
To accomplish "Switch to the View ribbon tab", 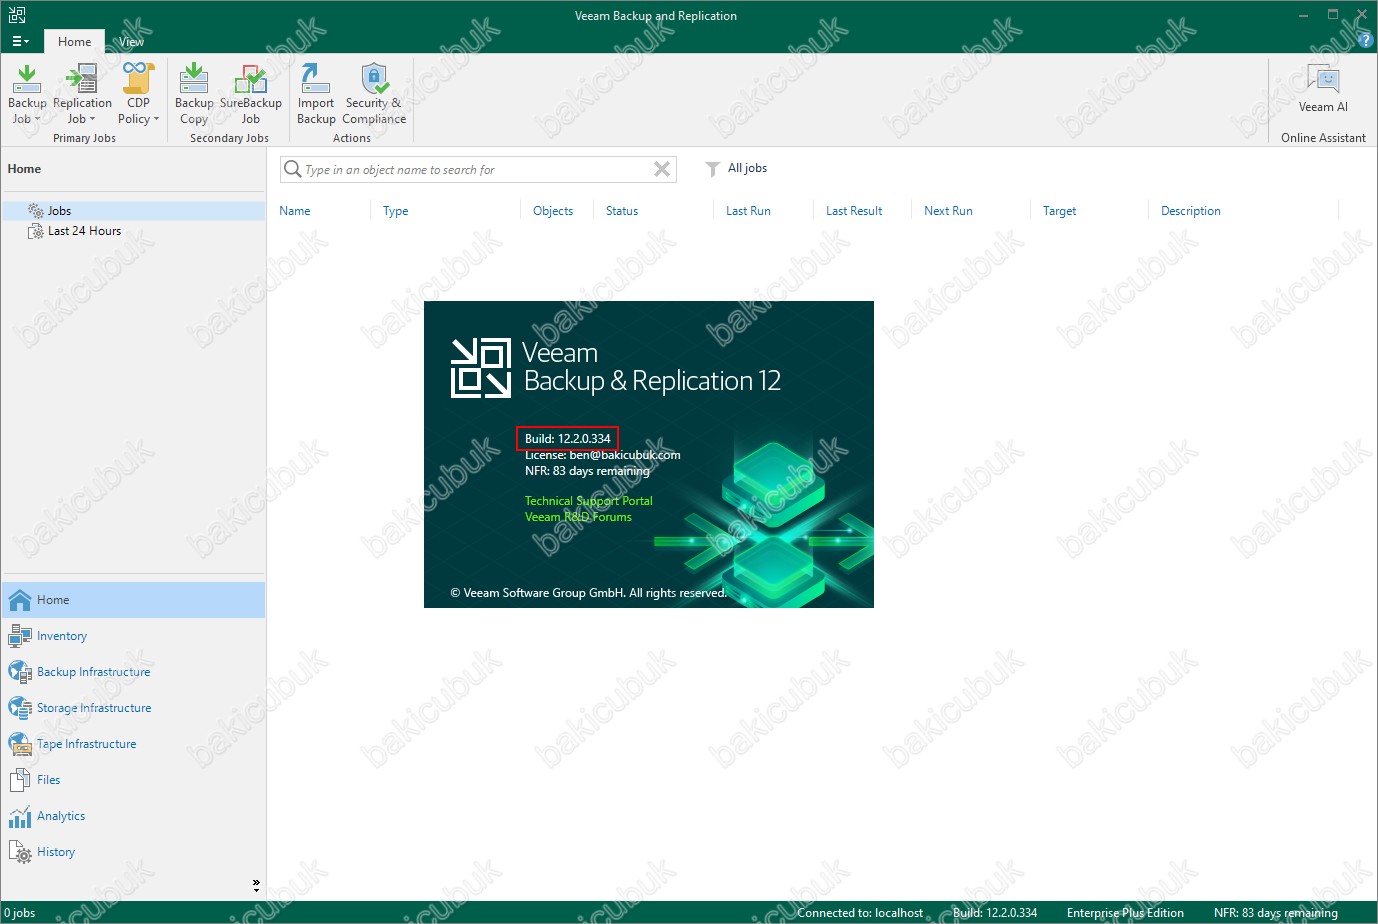I will (132, 42).
